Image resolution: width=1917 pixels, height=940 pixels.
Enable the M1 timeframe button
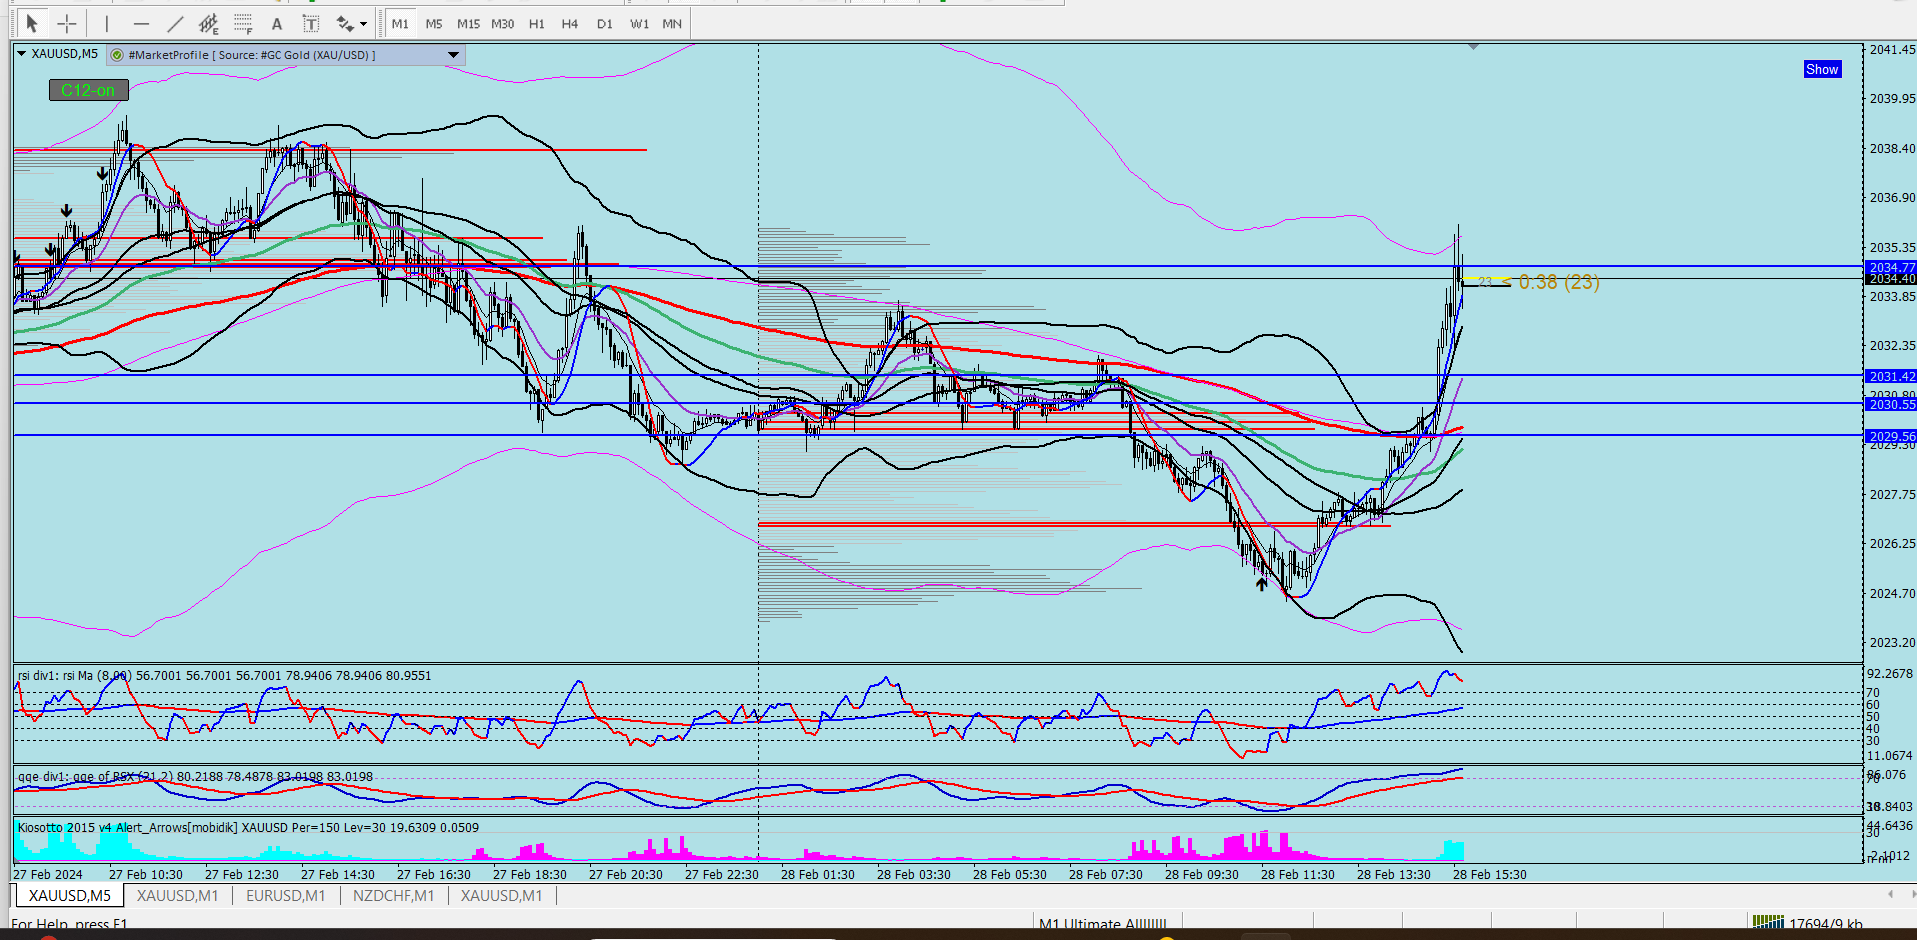click(x=400, y=23)
